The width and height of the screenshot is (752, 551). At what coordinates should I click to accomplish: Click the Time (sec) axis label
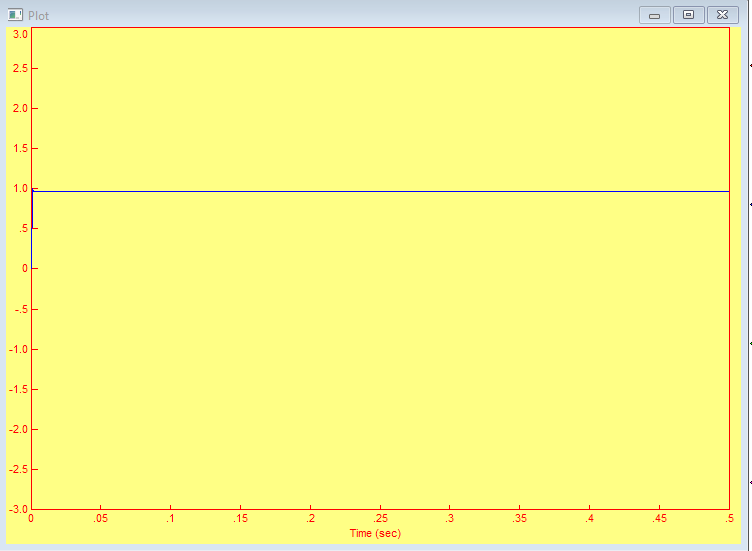pos(375,533)
